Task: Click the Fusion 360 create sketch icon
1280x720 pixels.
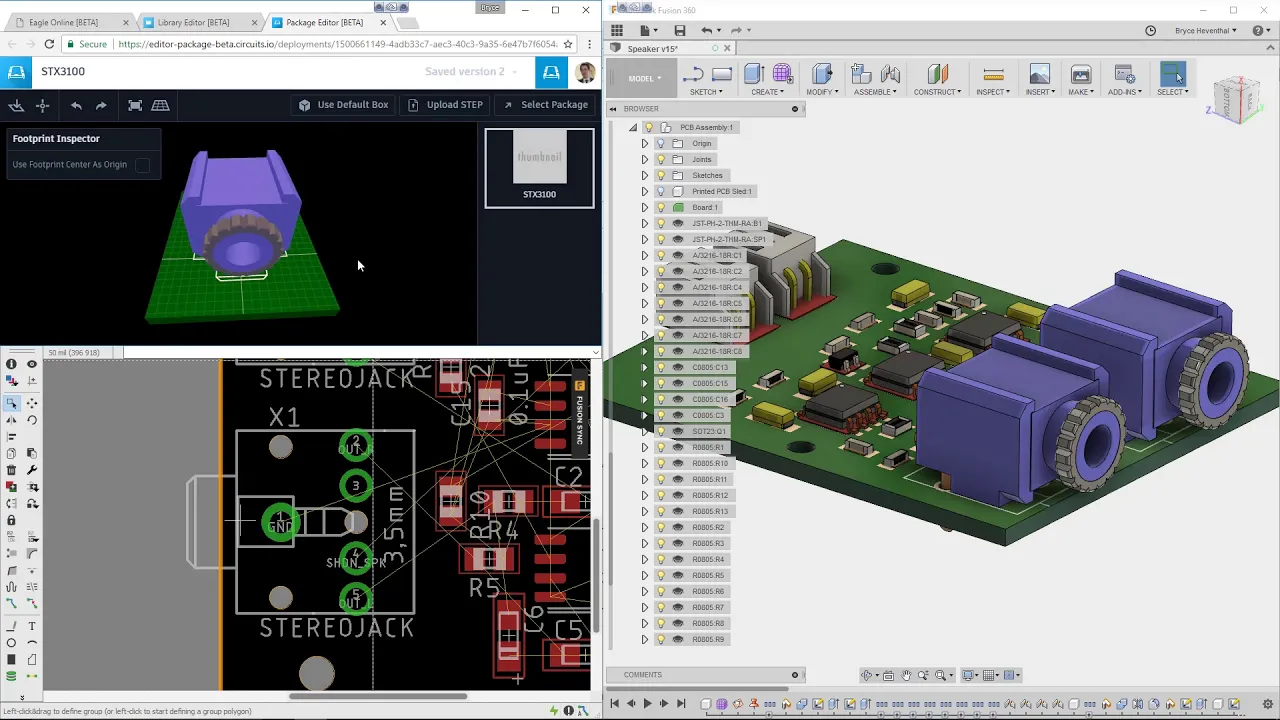Action: pos(693,75)
